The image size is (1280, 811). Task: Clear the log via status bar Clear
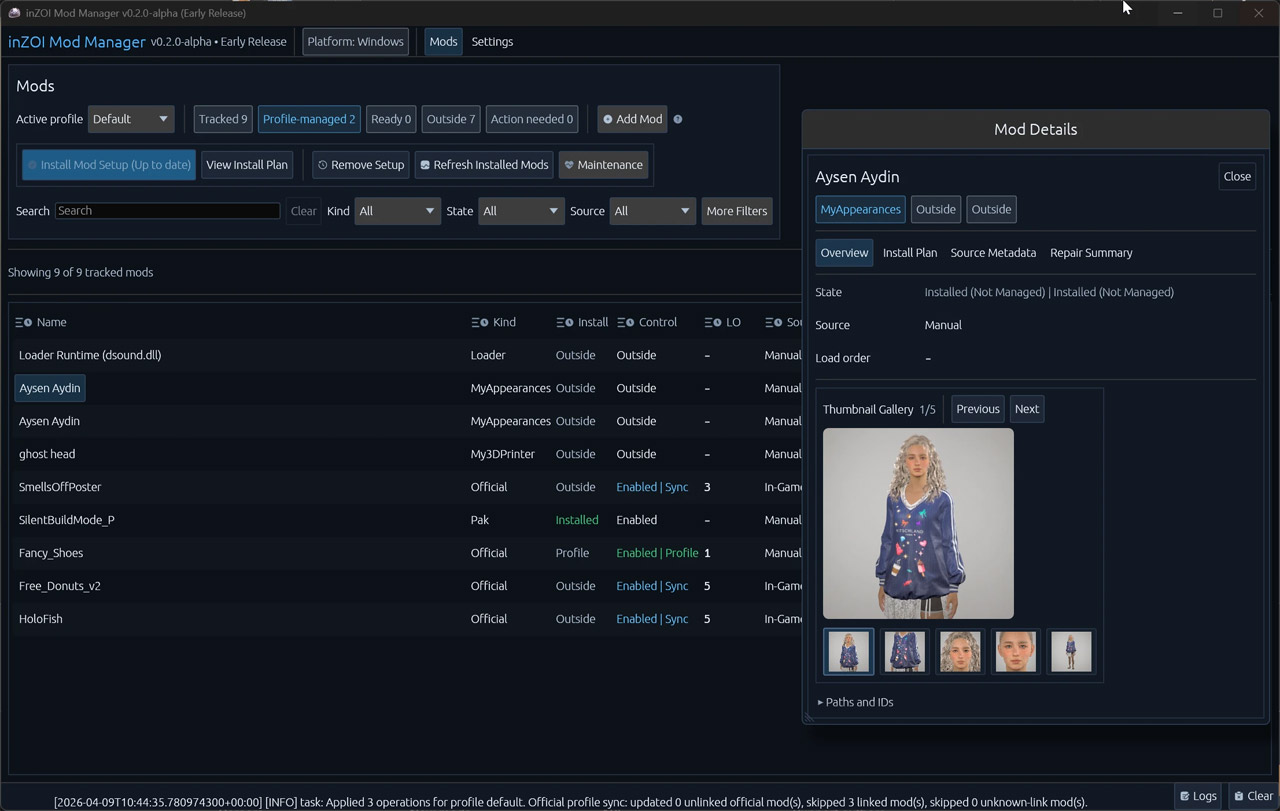(1252, 796)
